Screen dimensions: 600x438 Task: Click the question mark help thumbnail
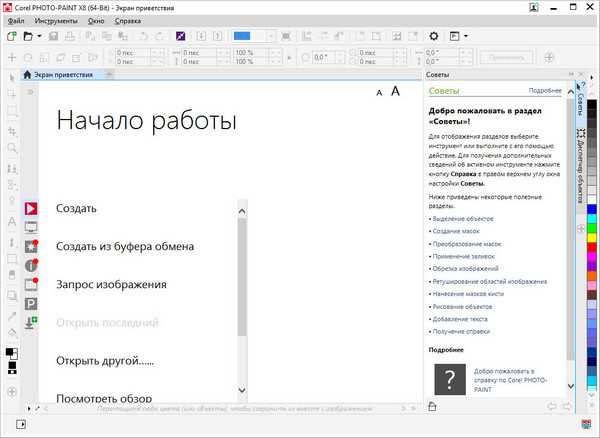point(452,379)
